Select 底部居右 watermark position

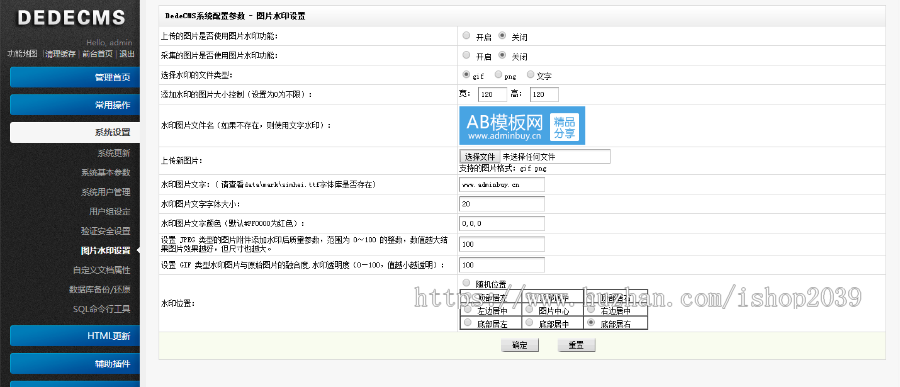coord(591,323)
